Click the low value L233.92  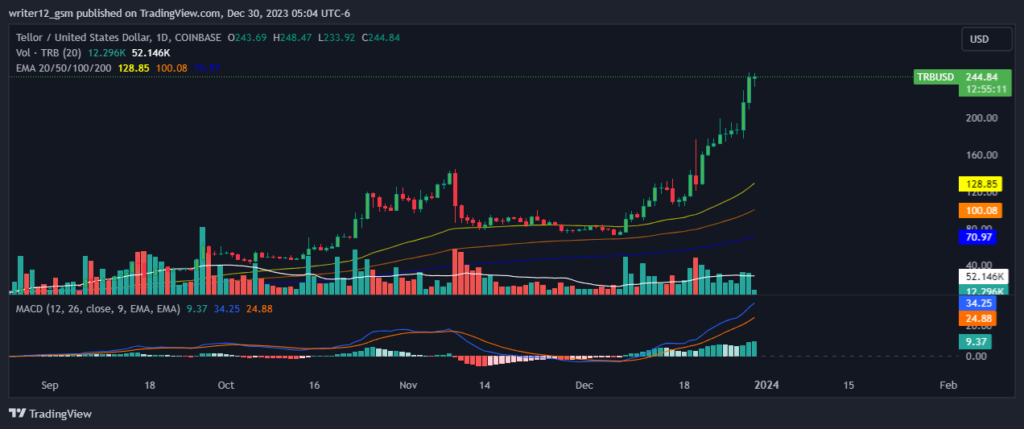[x=336, y=39]
